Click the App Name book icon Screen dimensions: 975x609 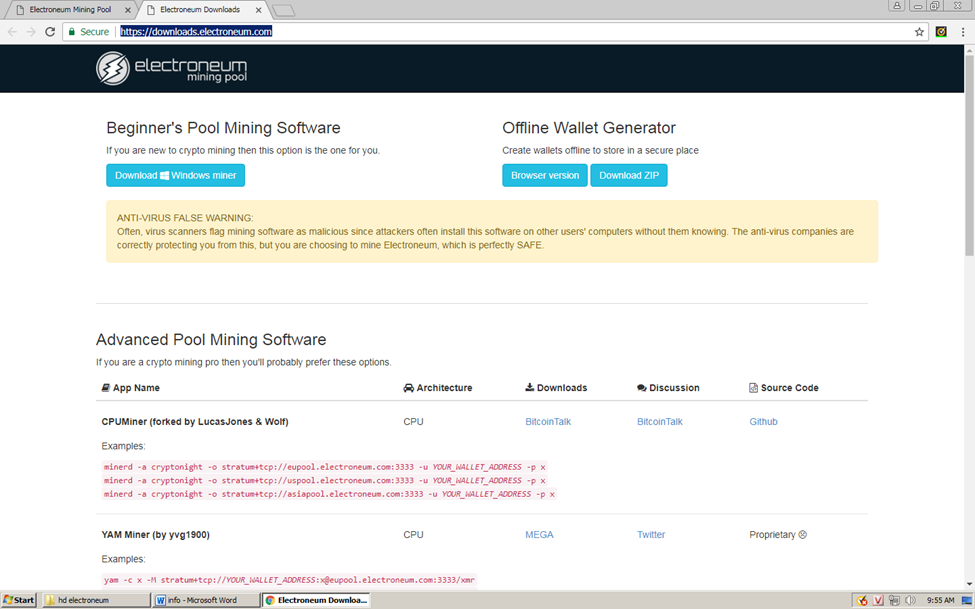[x=106, y=388]
